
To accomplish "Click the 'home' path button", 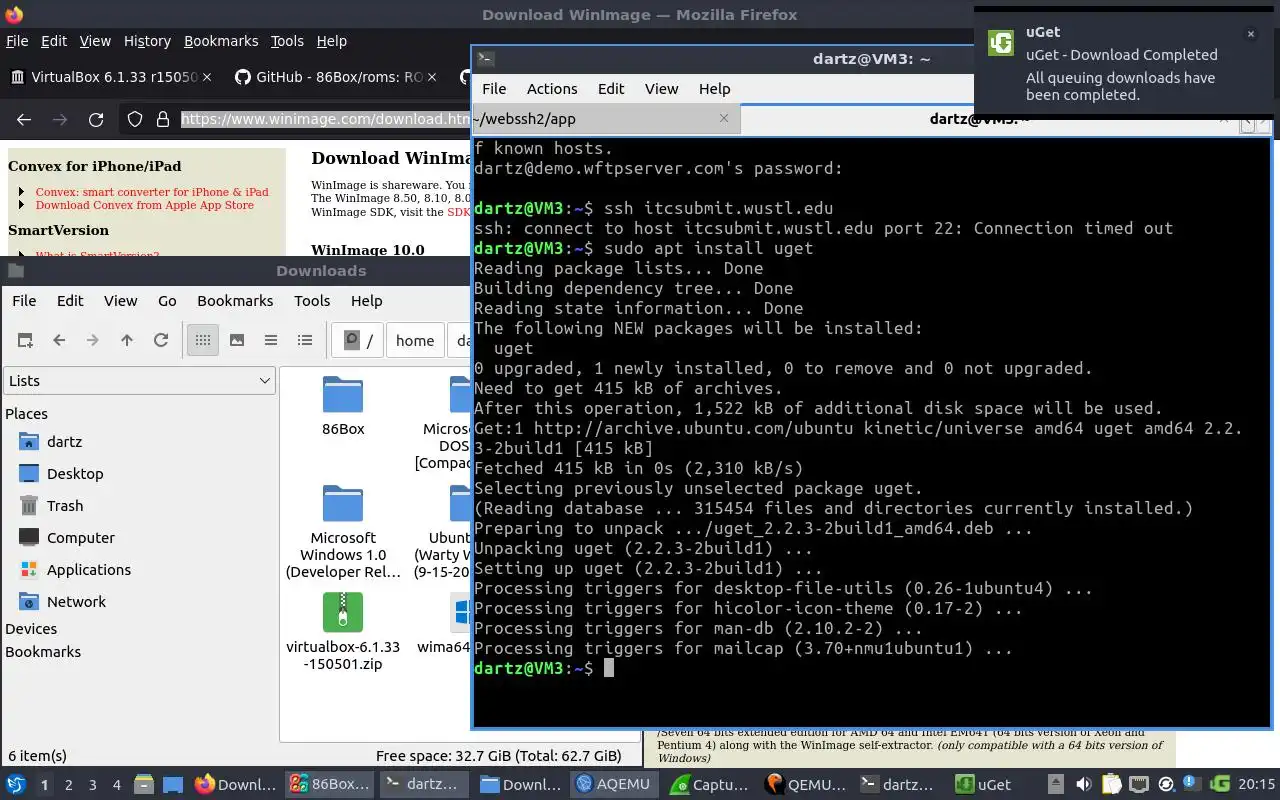I will click(415, 340).
